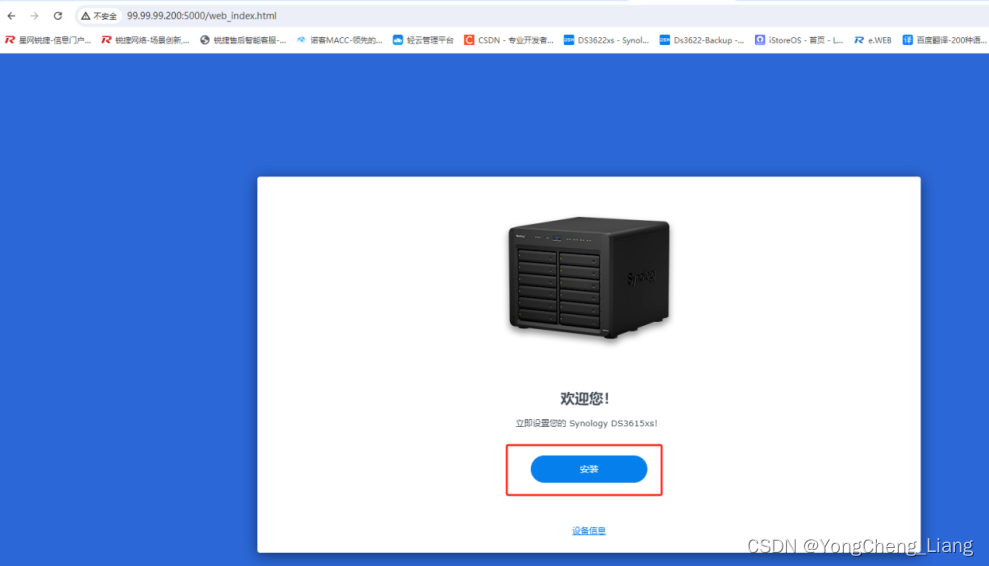Screen dimensions: 989x566
Task: Open the e.WEB bookmark
Action: pos(873,40)
